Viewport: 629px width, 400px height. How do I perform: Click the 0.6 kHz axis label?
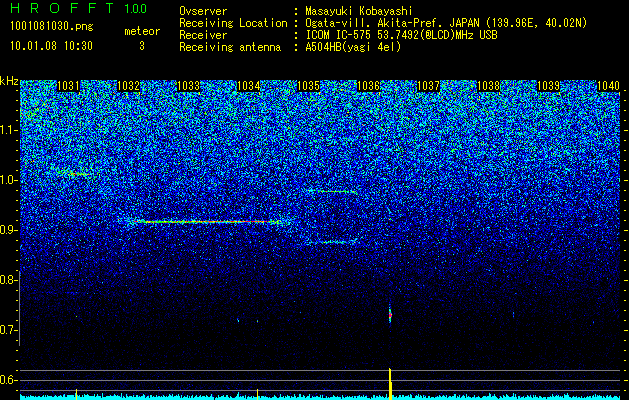pyautogui.click(x=8, y=380)
